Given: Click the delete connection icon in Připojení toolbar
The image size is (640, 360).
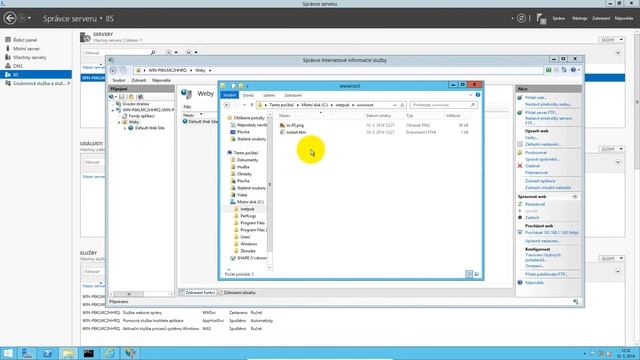Looking at the screenshot, I should (x=140, y=97).
